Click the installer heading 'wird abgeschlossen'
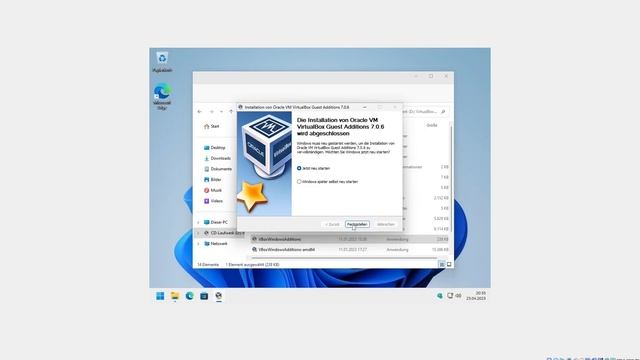Screen dimensions: 640x360 [323, 133]
